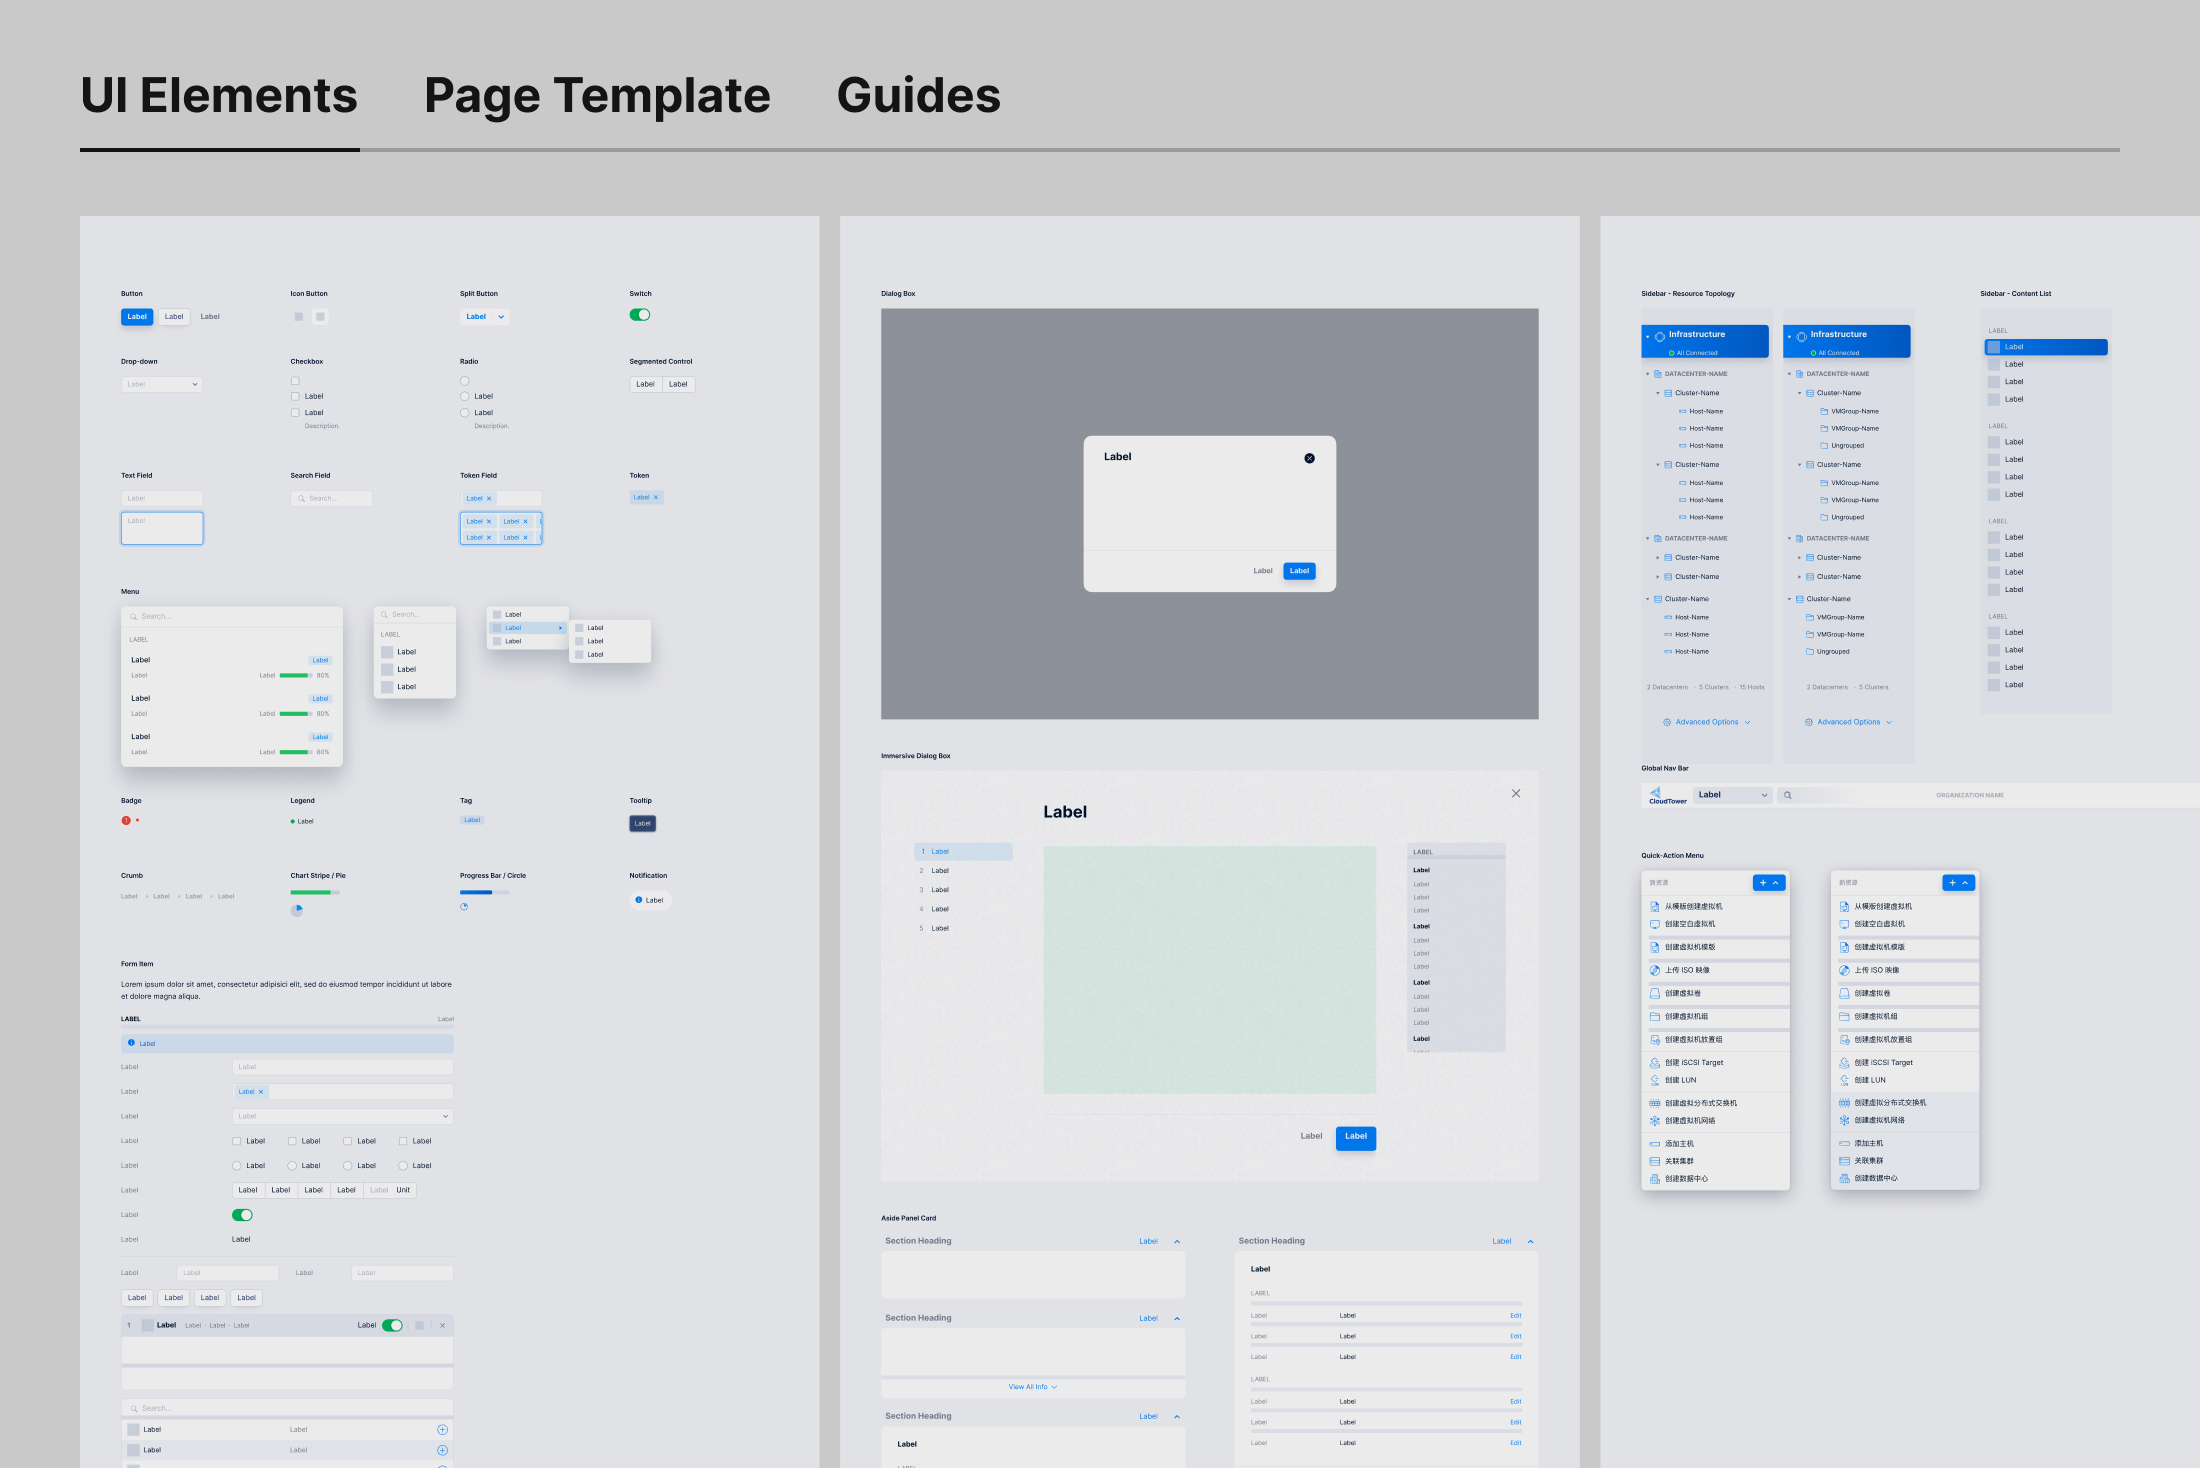Click the blue progress bar under Progress Bar heading
The width and height of the screenshot is (2200, 1468).
(x=477, y=892)
